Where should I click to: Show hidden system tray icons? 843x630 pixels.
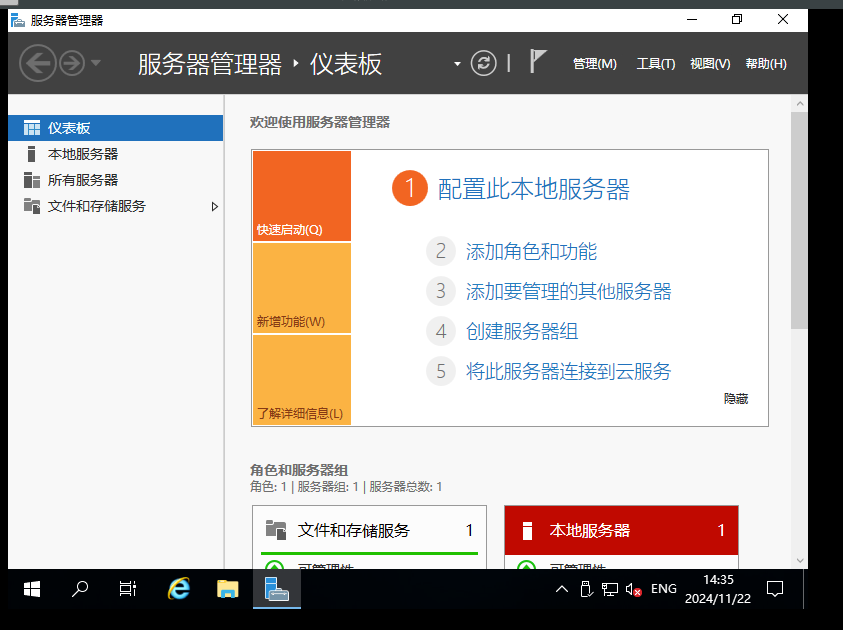(562, 590)
